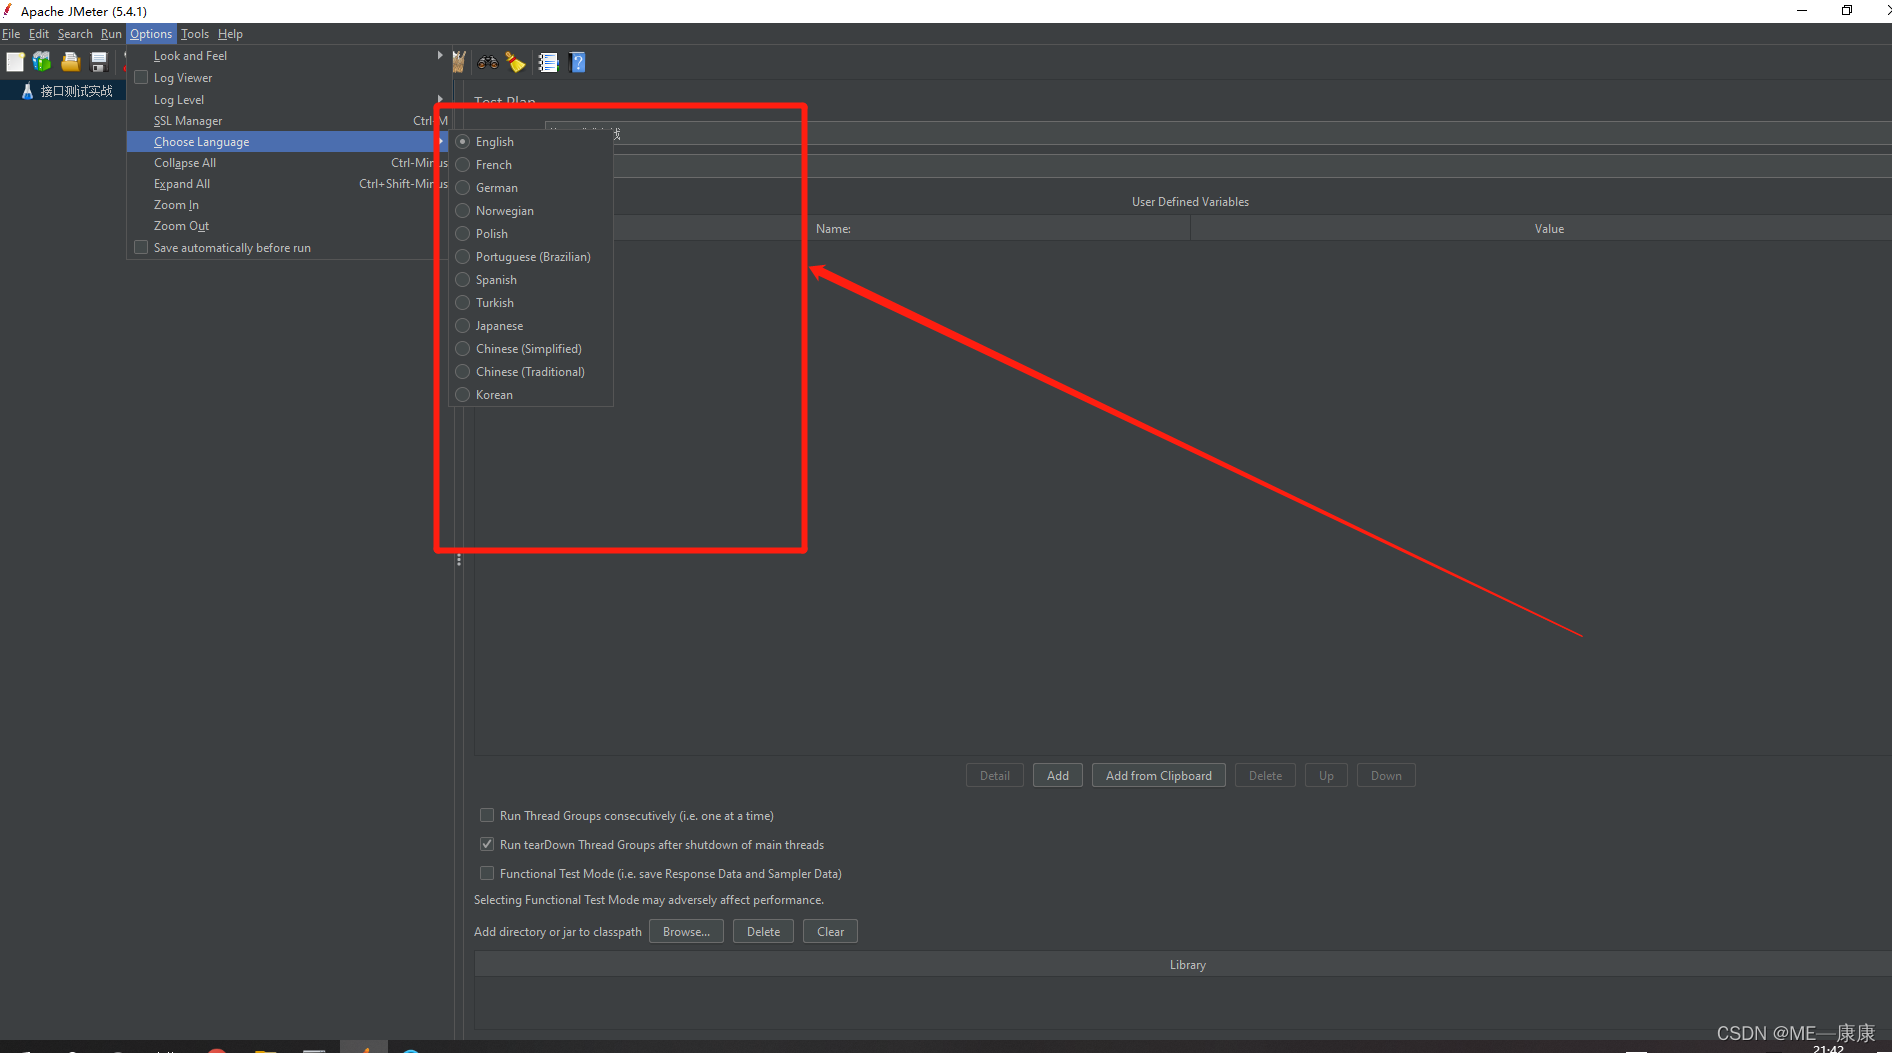This screenshot has height=1053, width=1892.
Task: Expand the Log Level submenu
Action: coord(288,100)
